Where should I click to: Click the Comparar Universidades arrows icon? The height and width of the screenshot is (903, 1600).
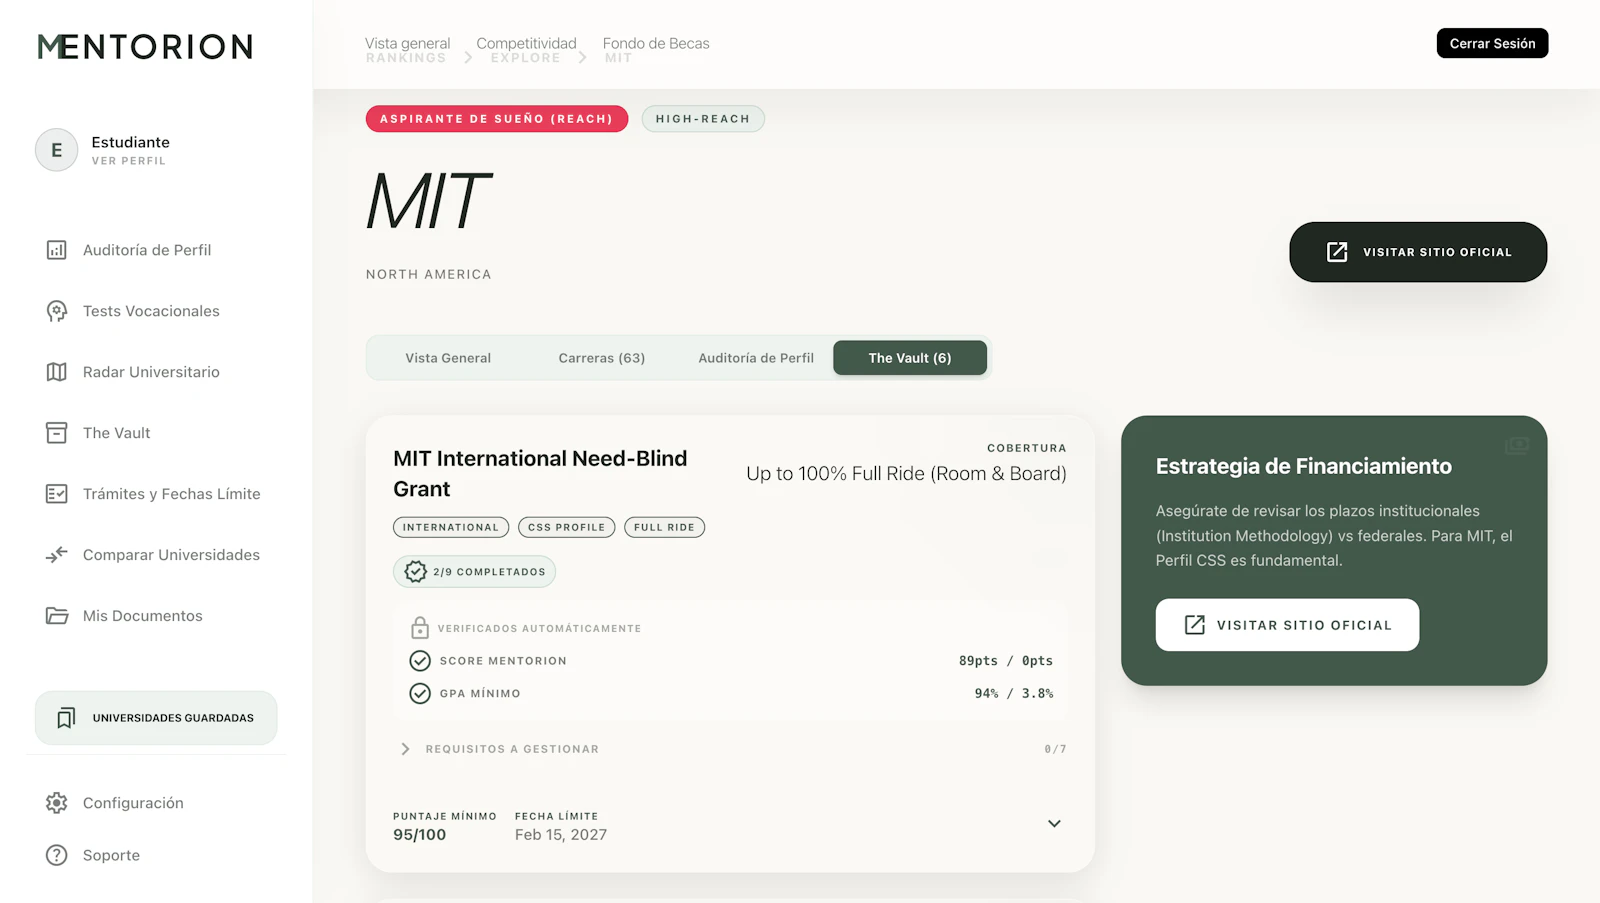pos(57,555)
